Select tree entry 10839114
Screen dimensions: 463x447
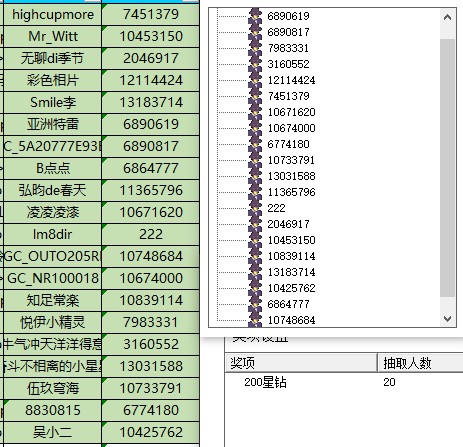(x=292, y=256)
